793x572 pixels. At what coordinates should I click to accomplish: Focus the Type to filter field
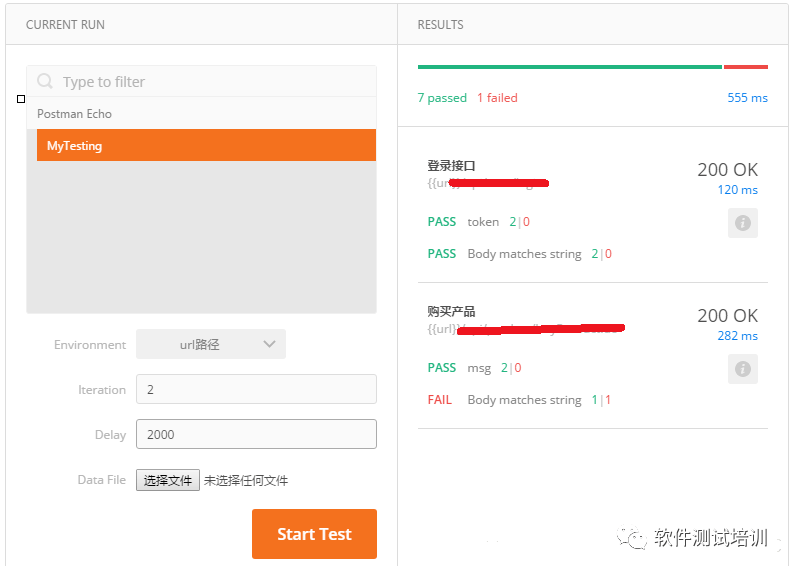coord(201,81)
